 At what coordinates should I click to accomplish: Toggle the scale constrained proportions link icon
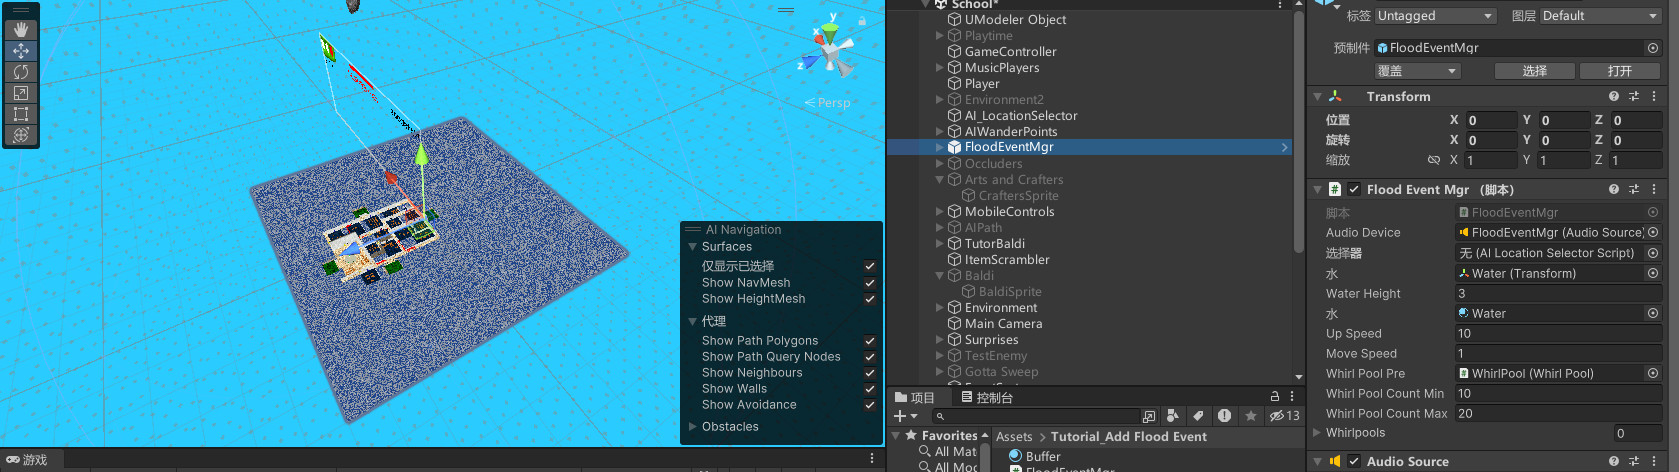click(x=1434, y=160)
